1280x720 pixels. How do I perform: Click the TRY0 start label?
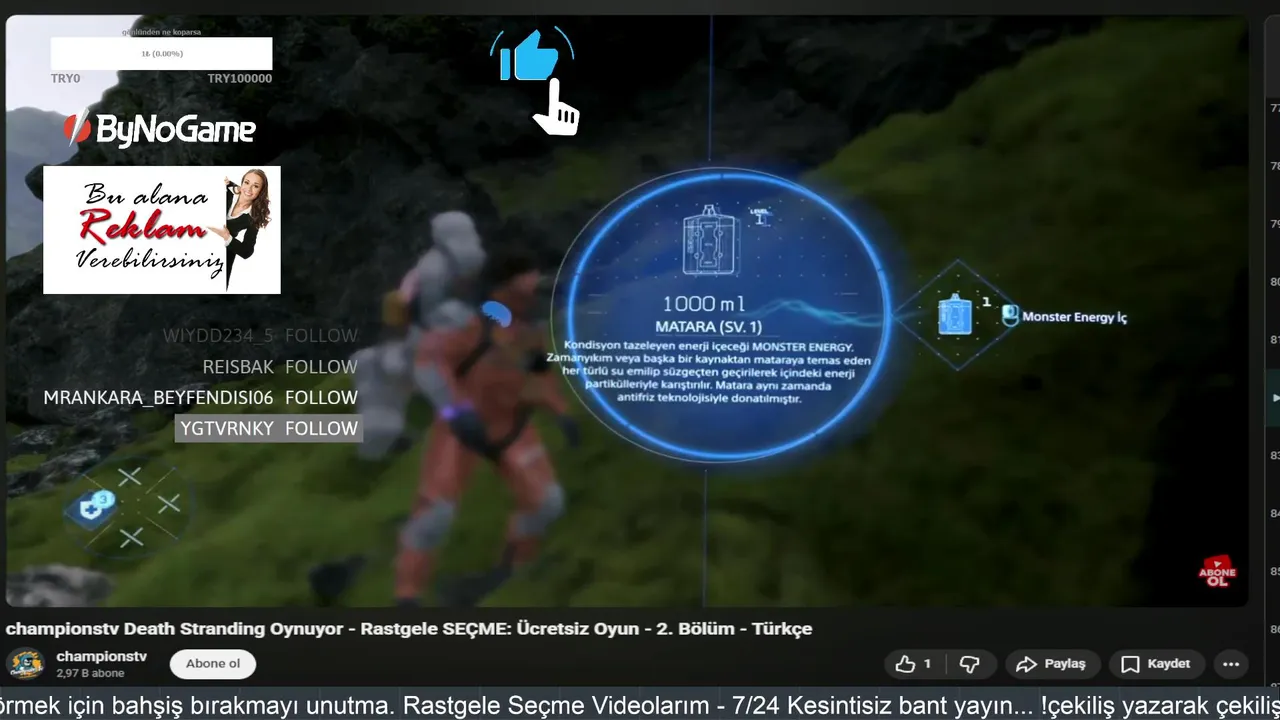(66, 78)
